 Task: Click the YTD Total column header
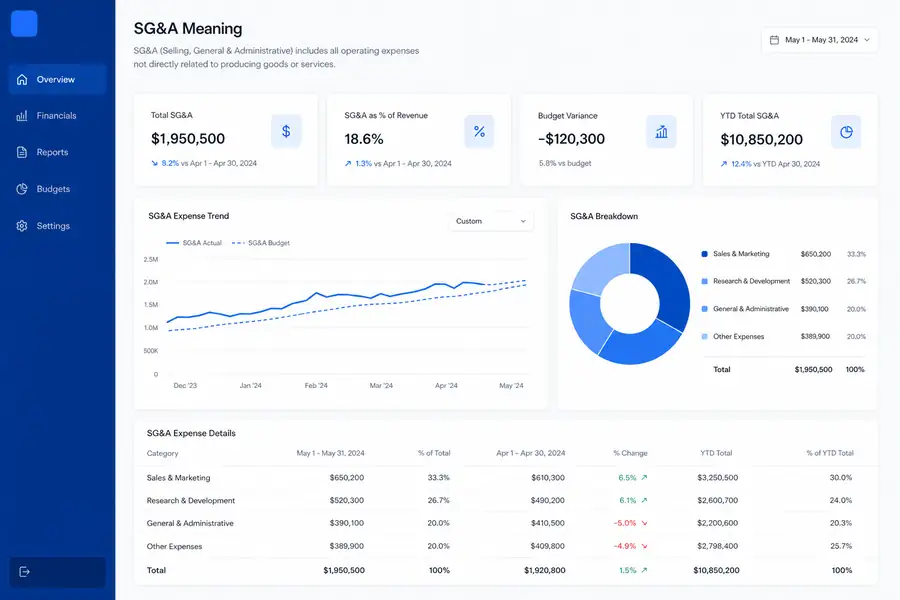[x=716, y=453]
